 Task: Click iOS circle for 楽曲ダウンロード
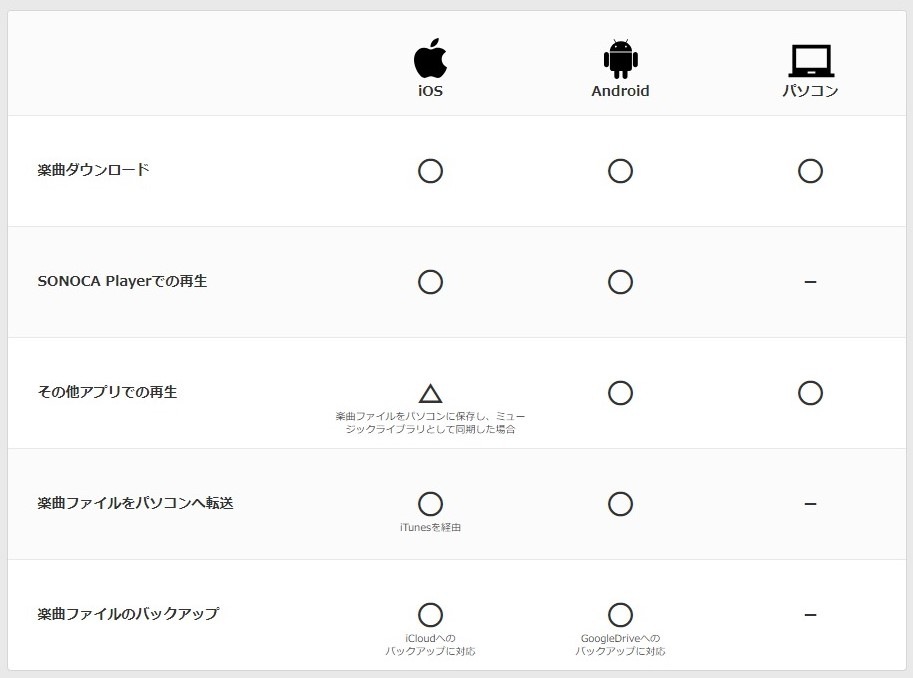(x=430, y=171)
